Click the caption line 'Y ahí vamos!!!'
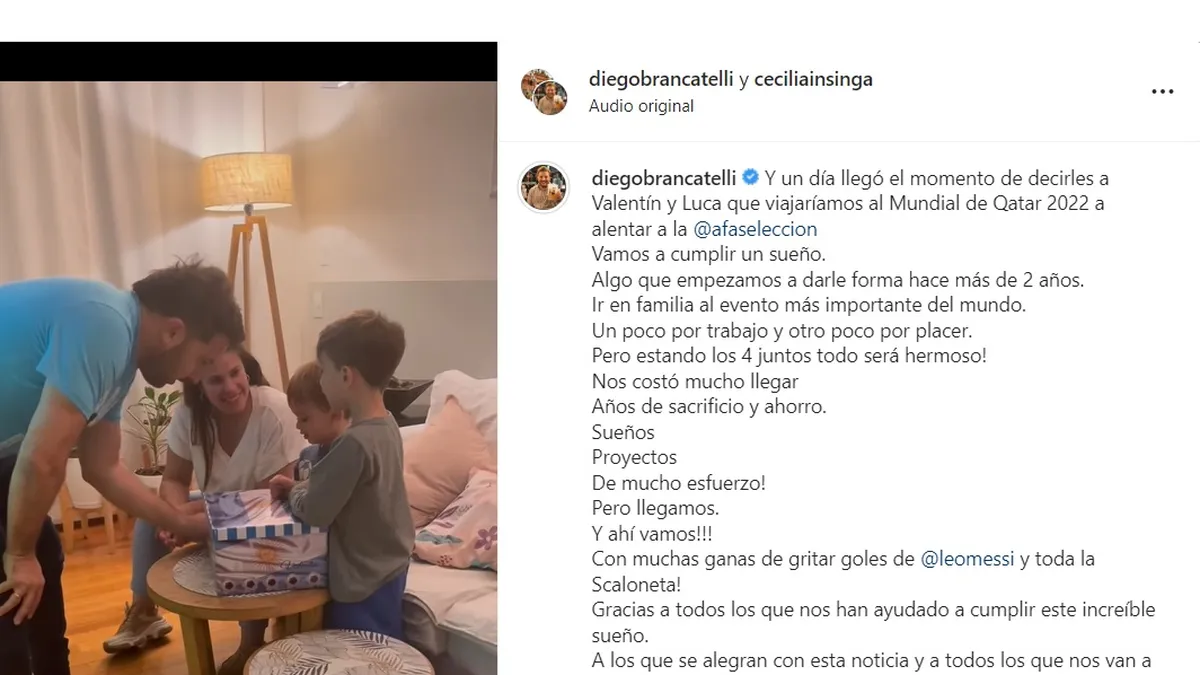This screenshot has height=675, width=1200. (x=652, y=533)
